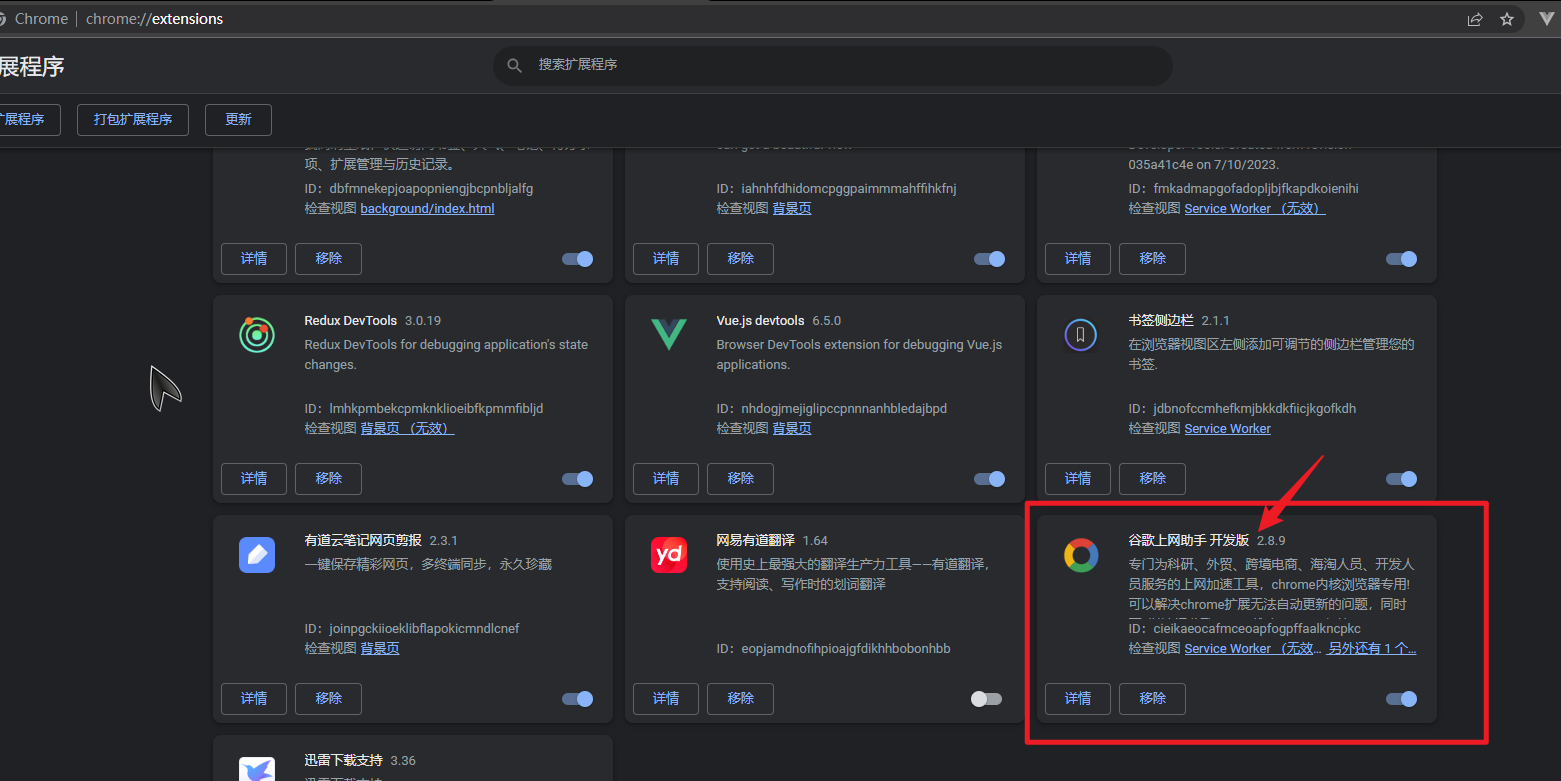Click version number 2.8.9 text
The height and width of the screenshot is (781, 1561).
point(1271,541)
